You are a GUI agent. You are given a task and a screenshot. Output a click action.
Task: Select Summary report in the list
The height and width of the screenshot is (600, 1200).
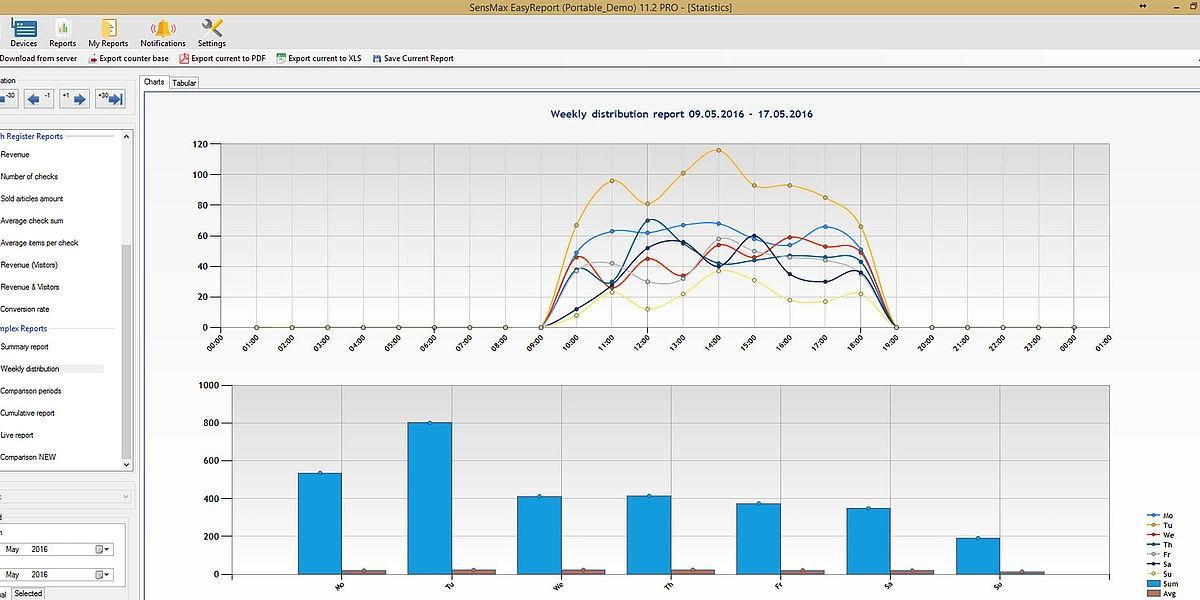click(x=25, y=347)
